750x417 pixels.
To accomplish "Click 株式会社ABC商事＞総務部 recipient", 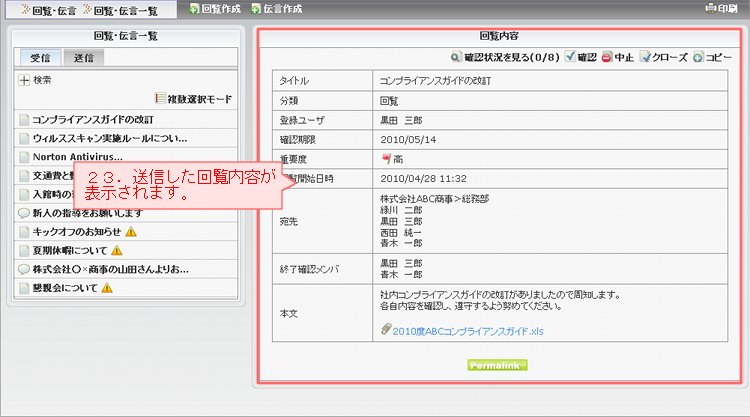I will point(434,199).
